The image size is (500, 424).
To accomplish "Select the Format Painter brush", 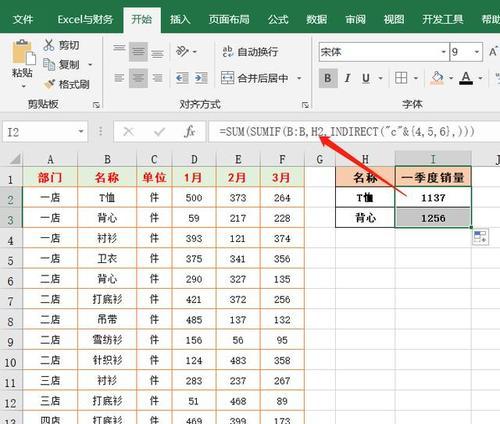I will (x=49, y=84).
